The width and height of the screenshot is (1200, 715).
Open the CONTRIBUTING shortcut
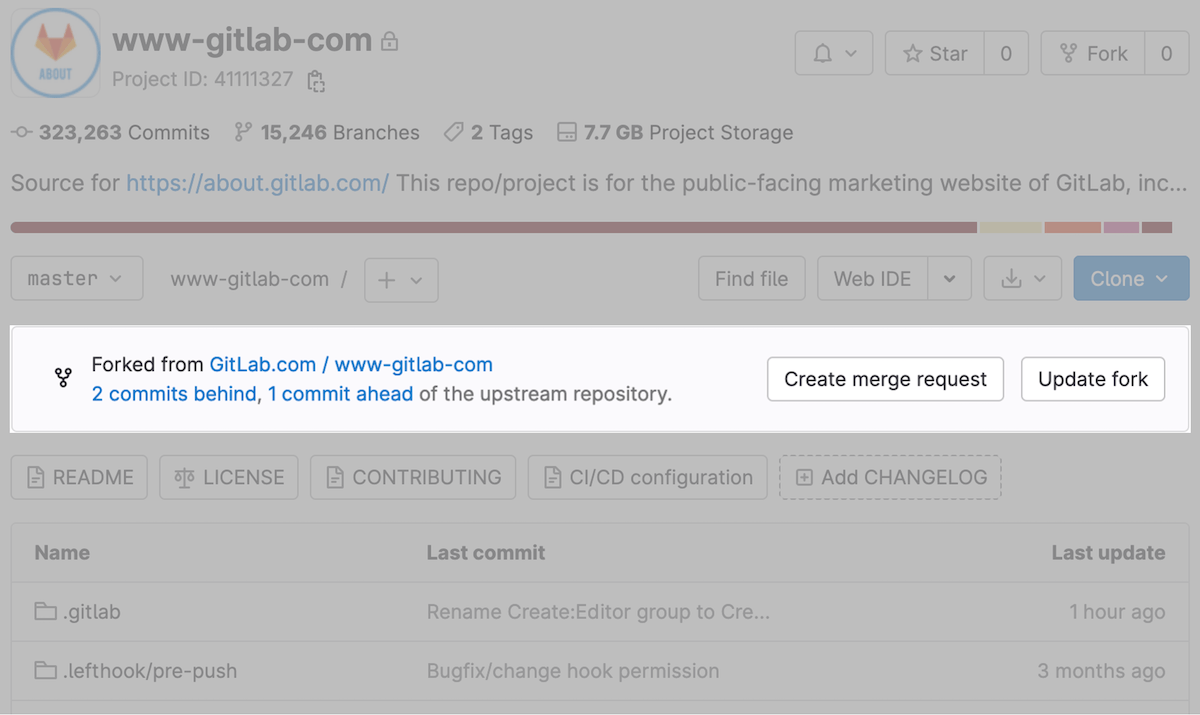coord(412,477)
